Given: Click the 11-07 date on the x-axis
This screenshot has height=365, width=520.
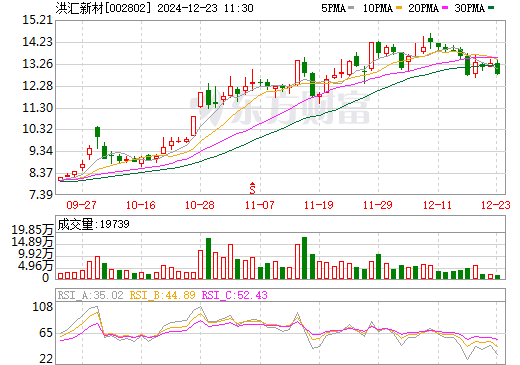Looking at the screenshot, I should coord(259,205).
